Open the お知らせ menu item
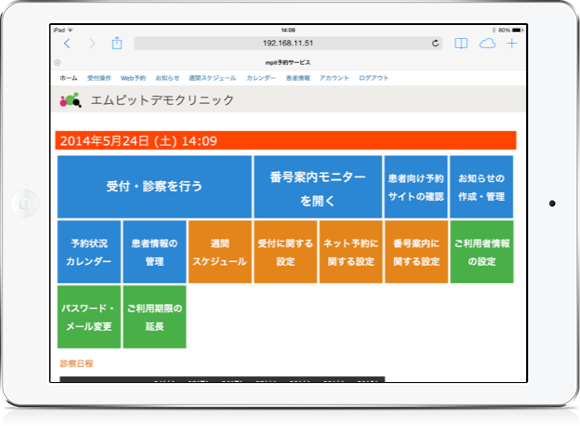Viewport: 580px width, 426px height. [x=167, y=78]
